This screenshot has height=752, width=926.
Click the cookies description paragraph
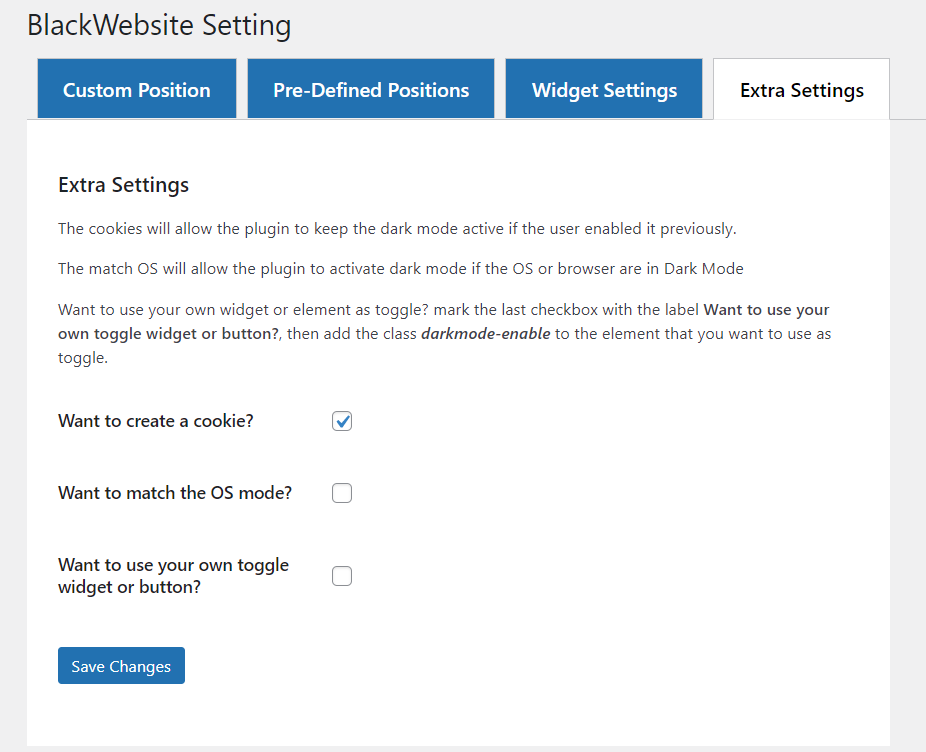397,229
